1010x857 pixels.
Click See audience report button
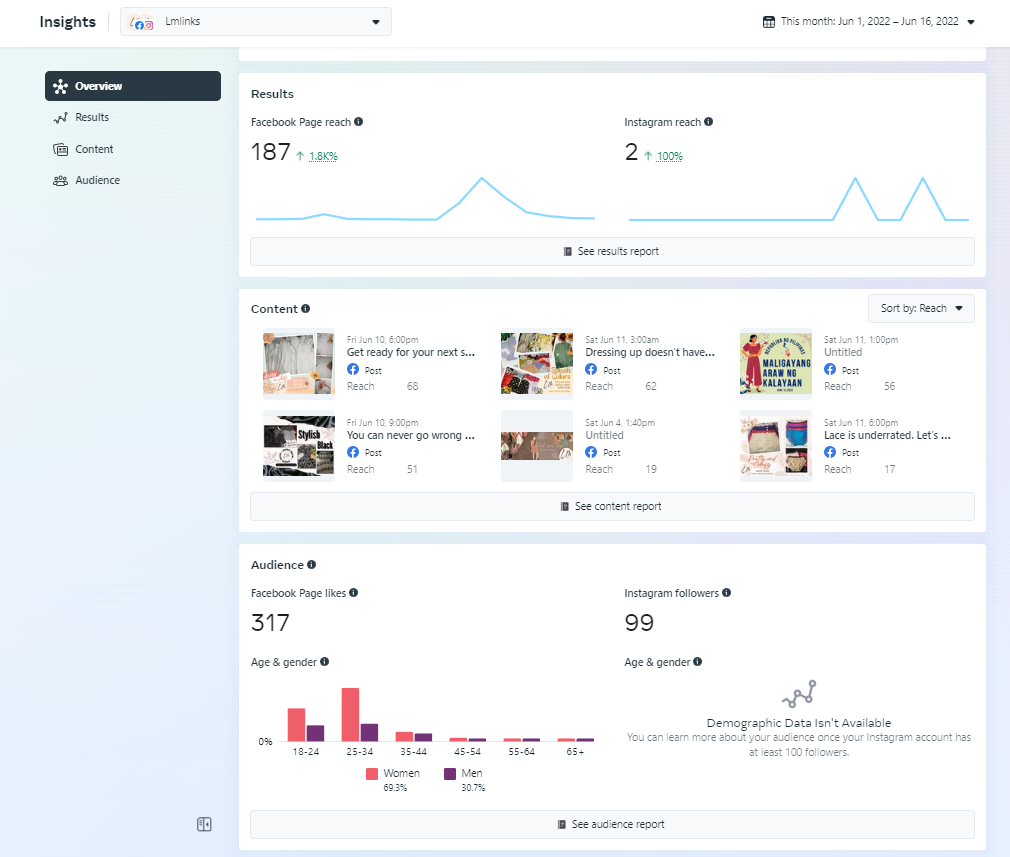tap(612, 824)
